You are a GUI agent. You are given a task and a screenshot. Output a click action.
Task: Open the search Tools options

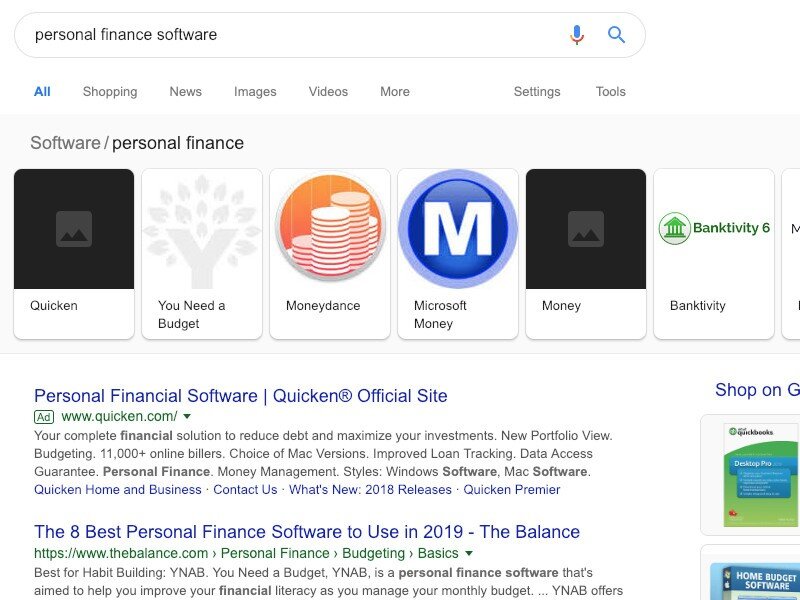click(x=610, y=92)
